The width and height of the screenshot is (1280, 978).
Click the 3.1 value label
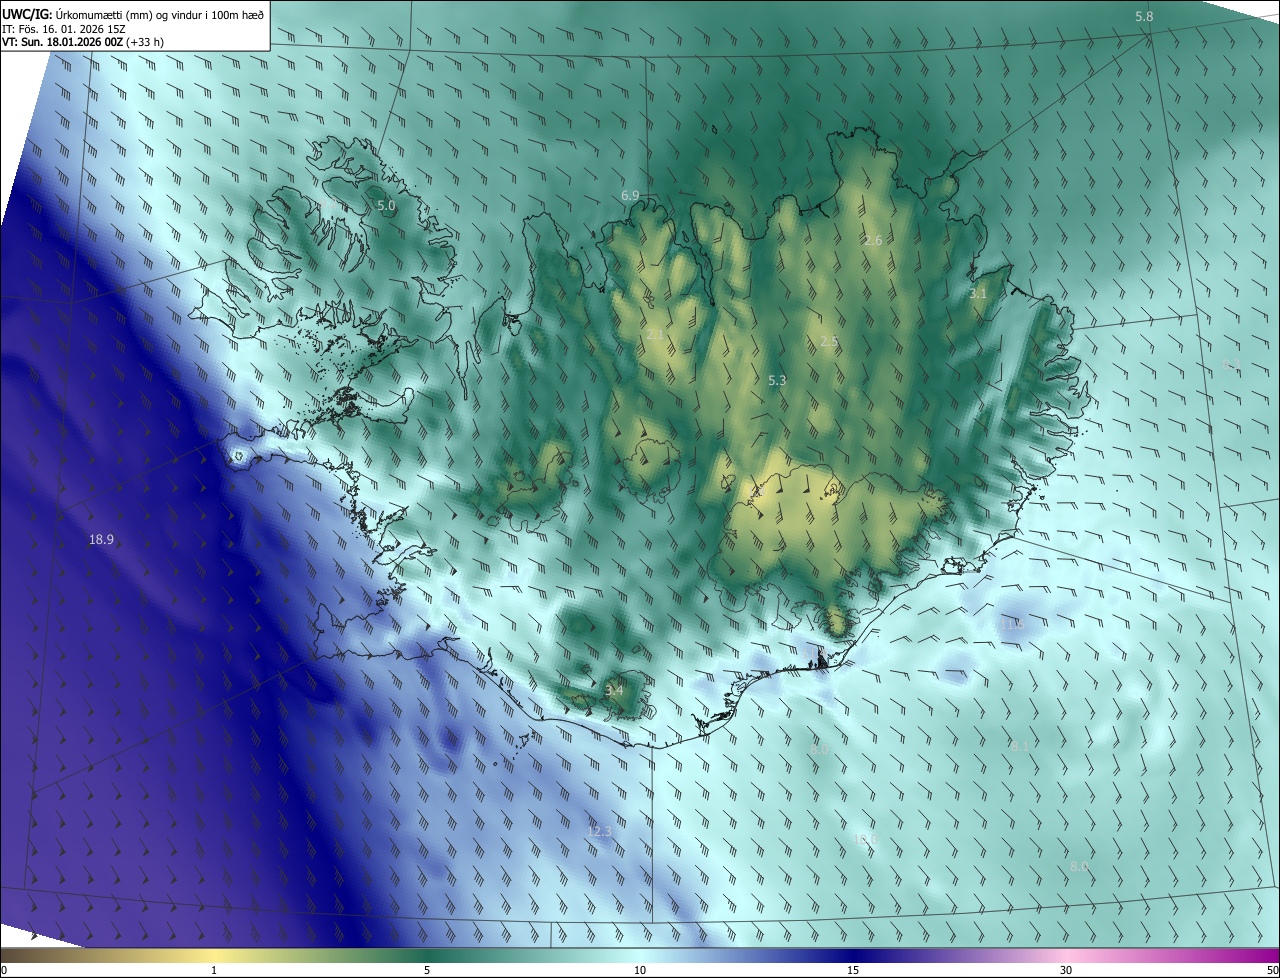(978, 293)
